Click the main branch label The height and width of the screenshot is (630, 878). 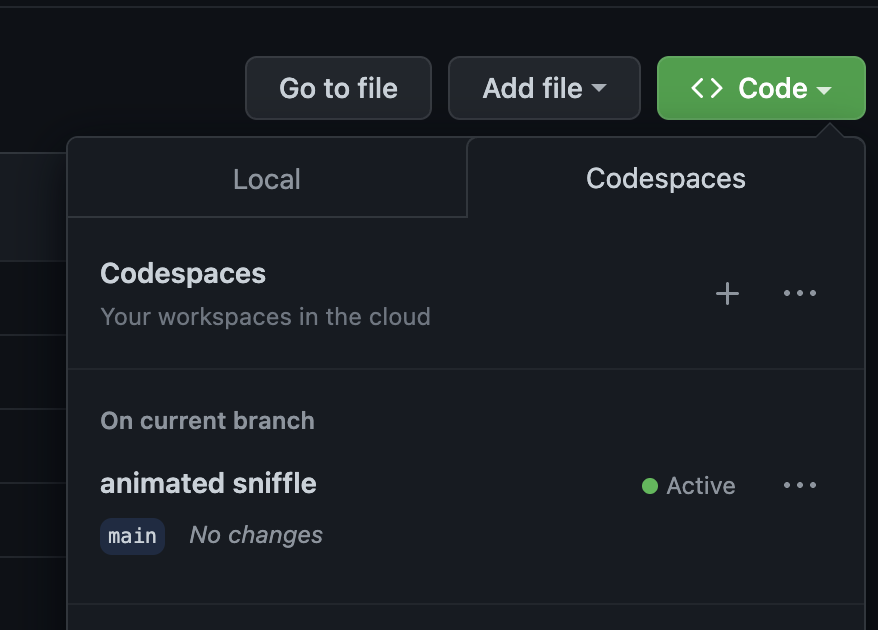point(132,536)
